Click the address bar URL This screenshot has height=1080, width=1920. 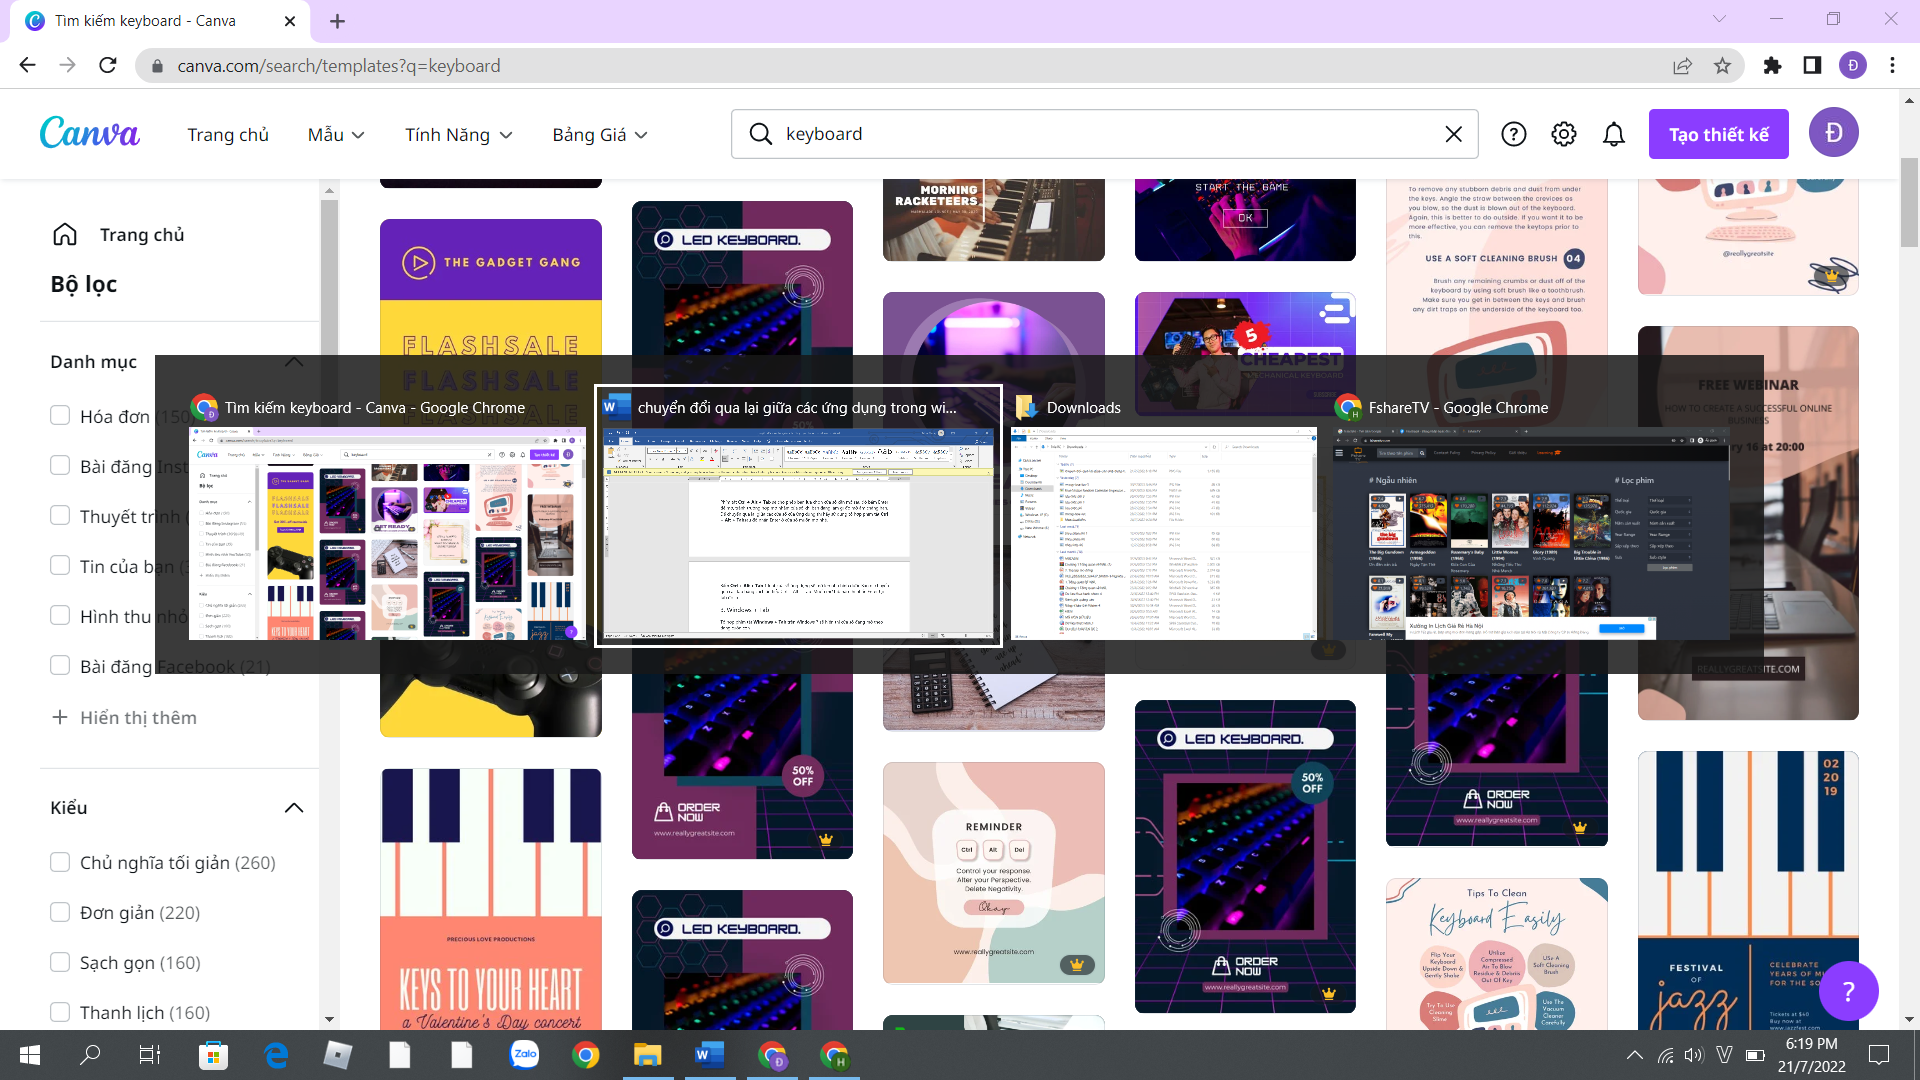click(x=339, y=66)
